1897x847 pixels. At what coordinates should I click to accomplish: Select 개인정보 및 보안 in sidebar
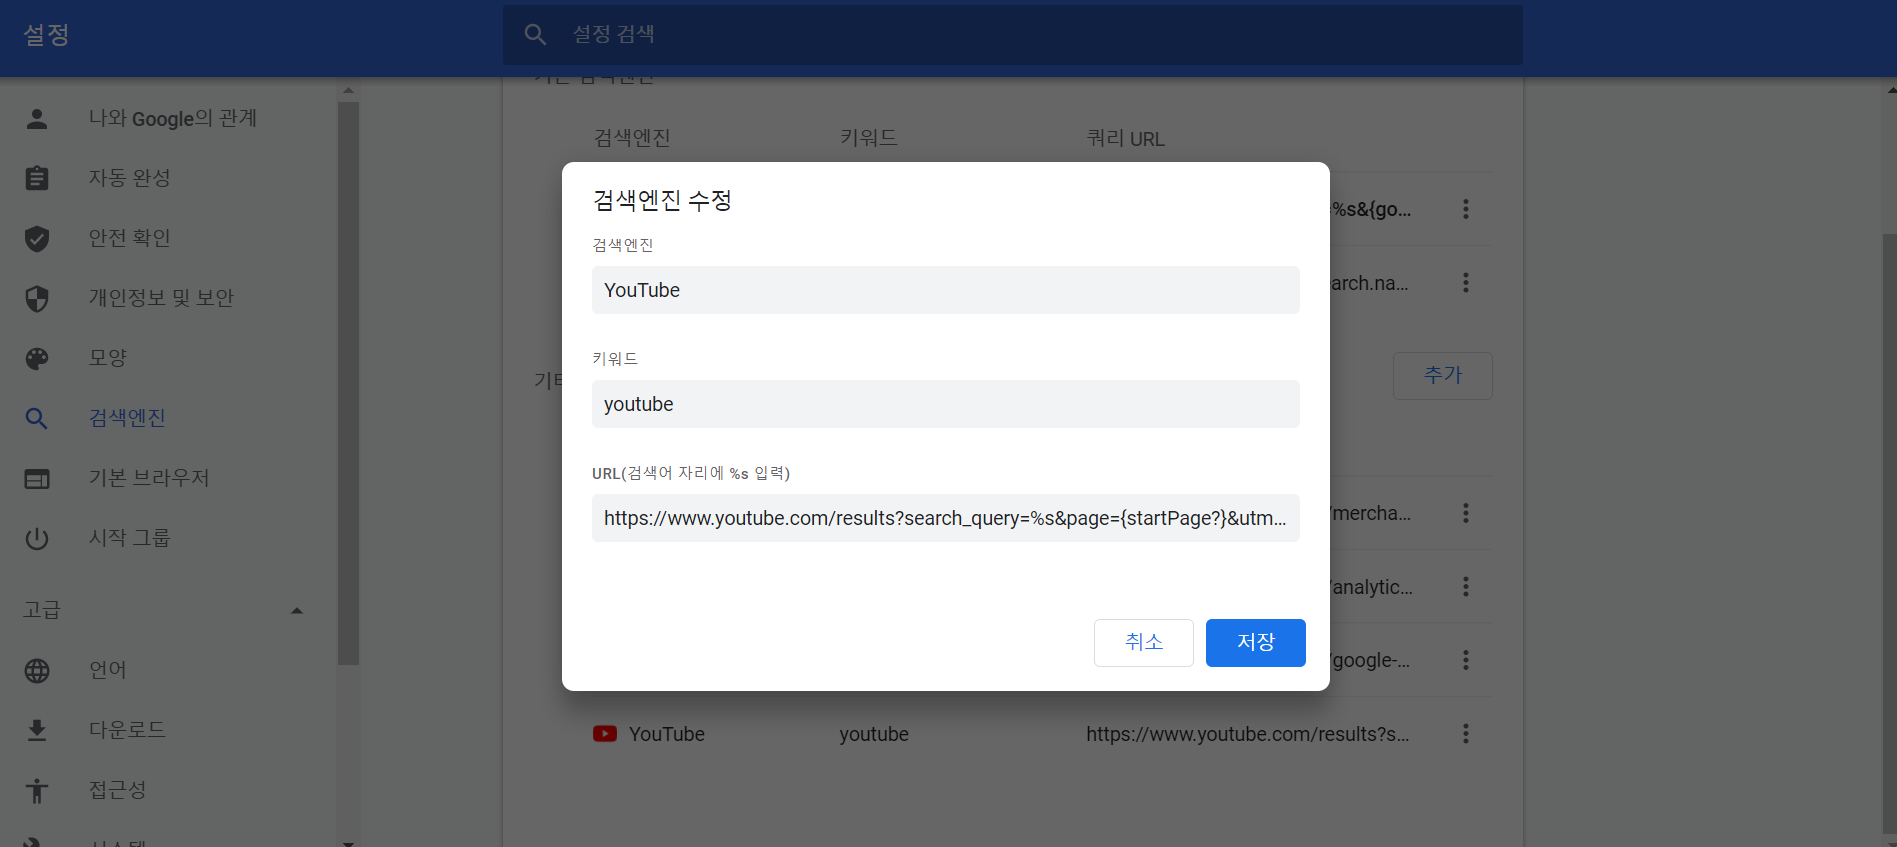pyautogui.click(x=161, y=298)
